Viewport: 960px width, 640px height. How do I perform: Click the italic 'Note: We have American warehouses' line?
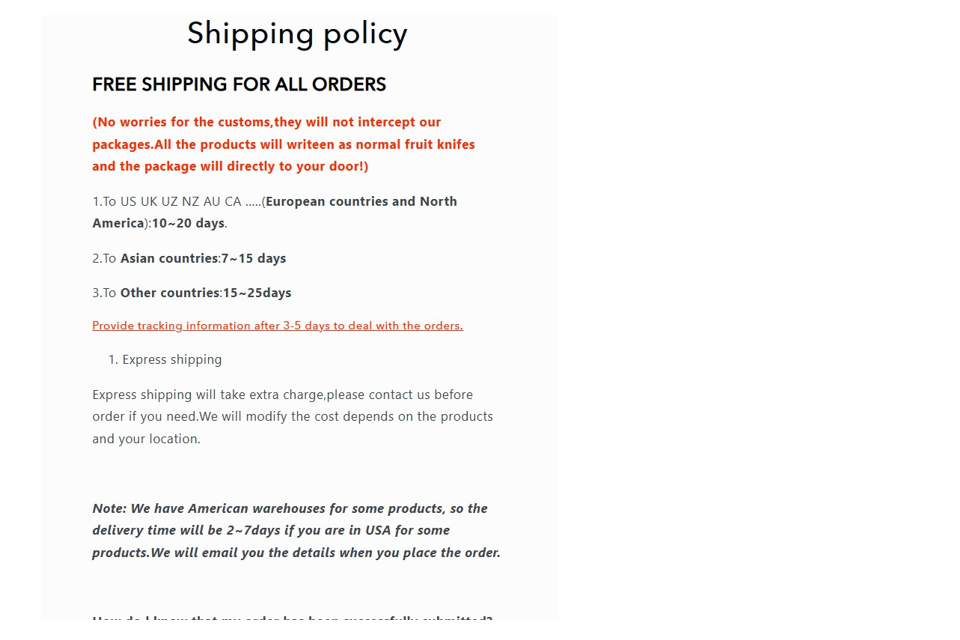289,509
